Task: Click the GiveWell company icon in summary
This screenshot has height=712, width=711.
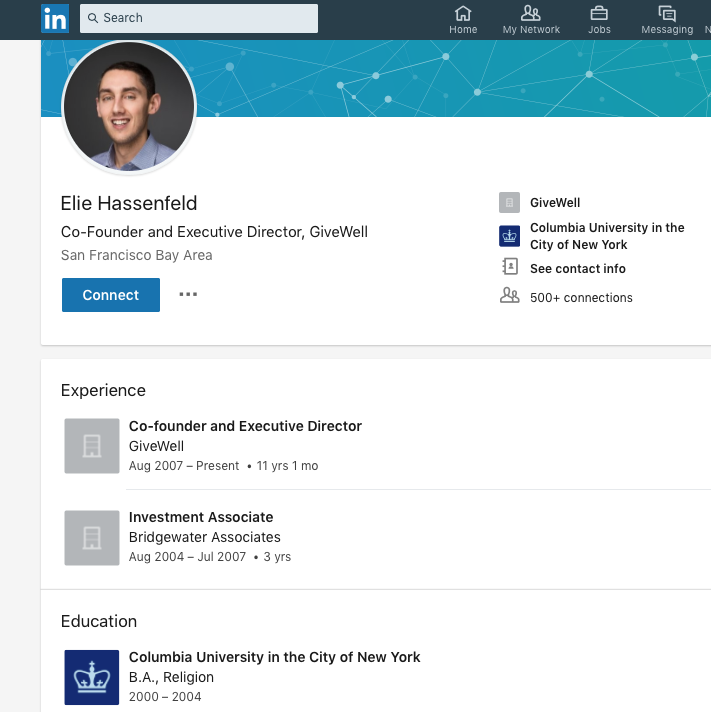Action: [x=510, y=203]
